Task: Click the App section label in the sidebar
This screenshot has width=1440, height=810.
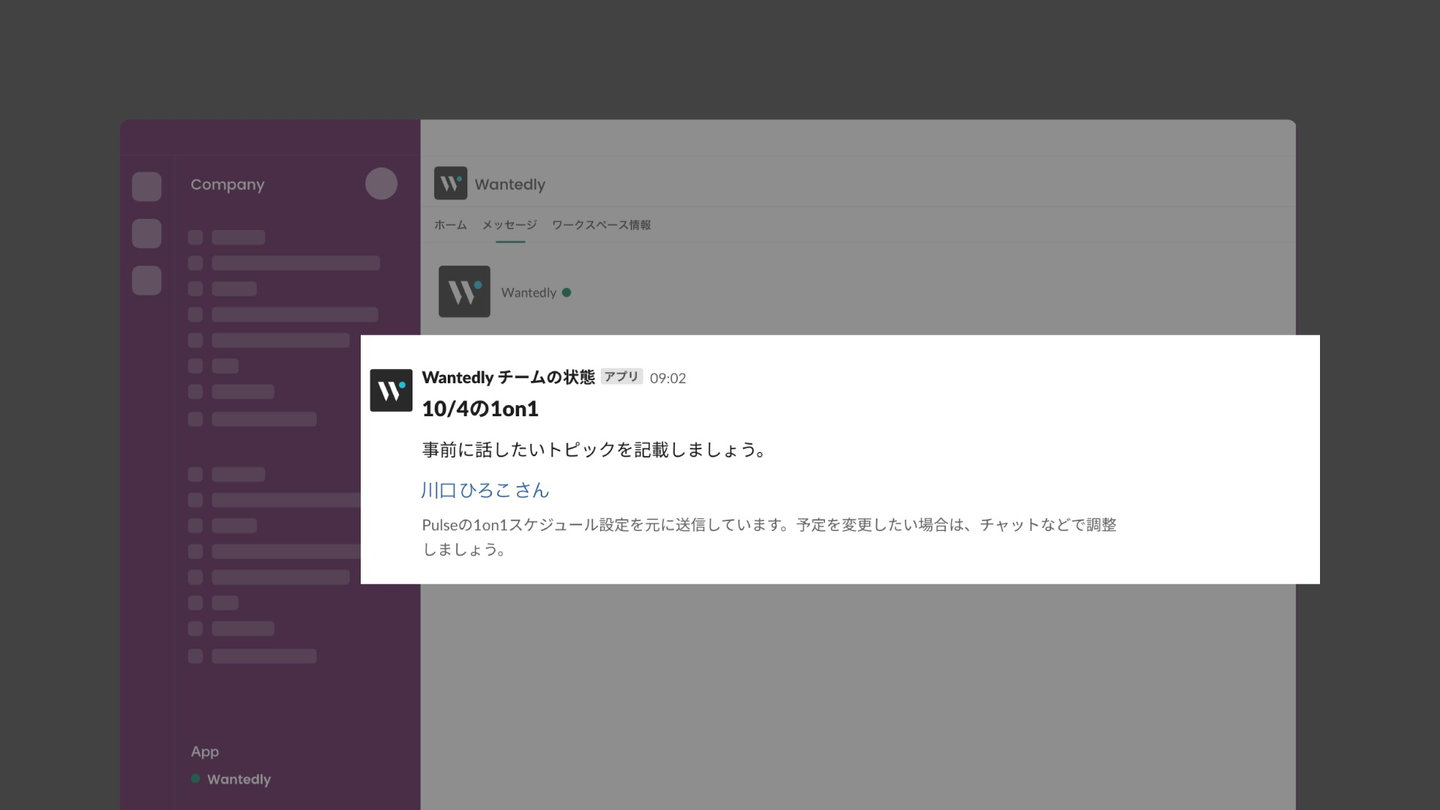Action: 205,752
